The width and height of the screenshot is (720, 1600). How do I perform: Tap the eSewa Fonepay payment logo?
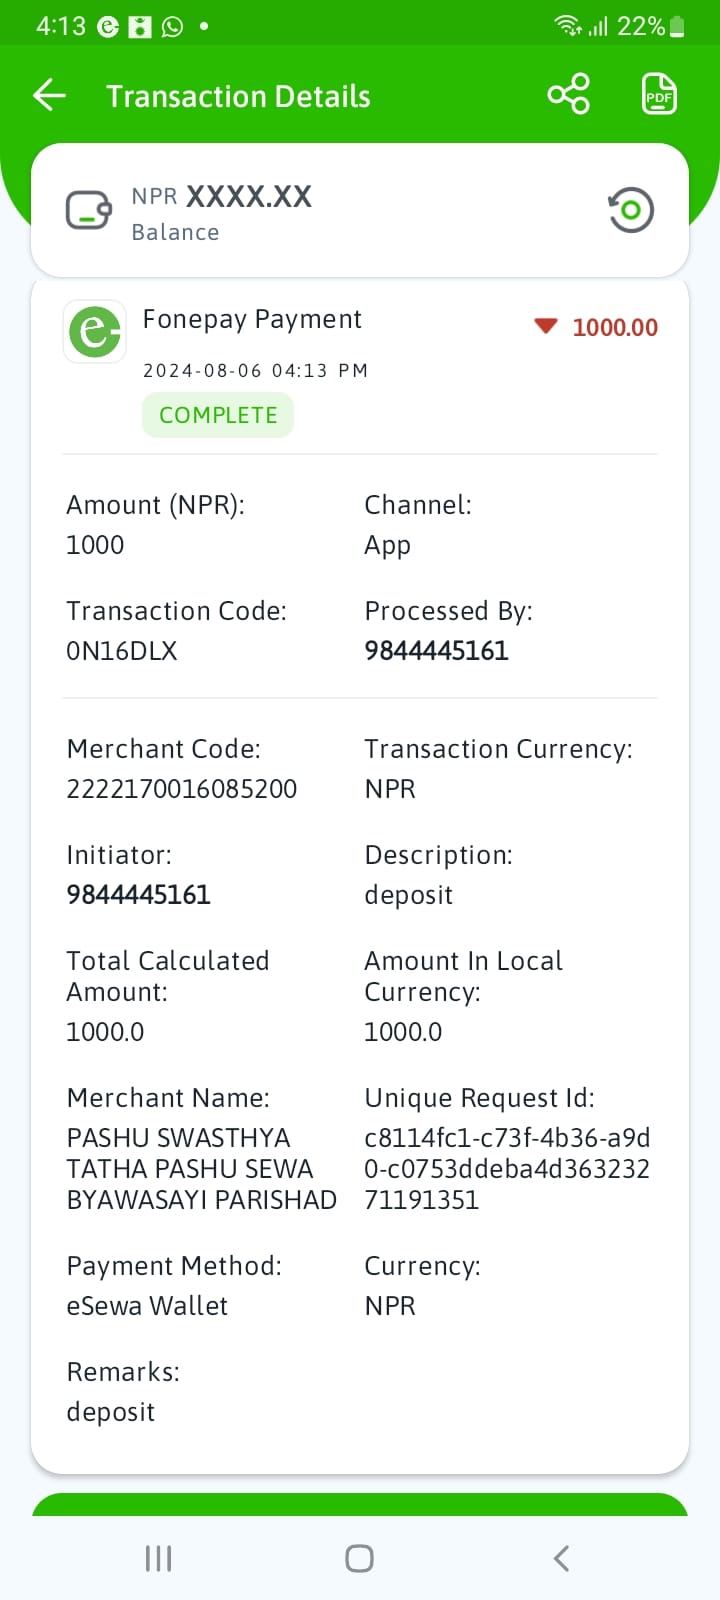pos(95,331)
